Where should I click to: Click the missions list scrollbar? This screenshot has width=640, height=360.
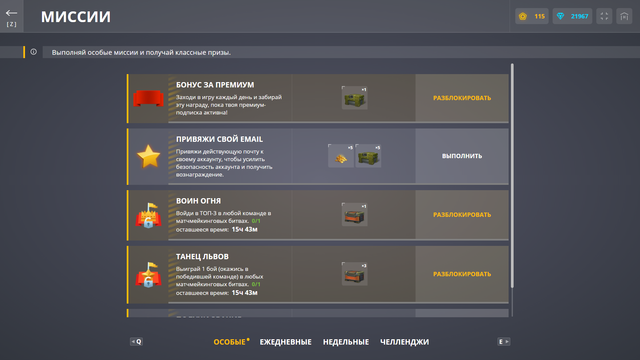coord(512,176)
